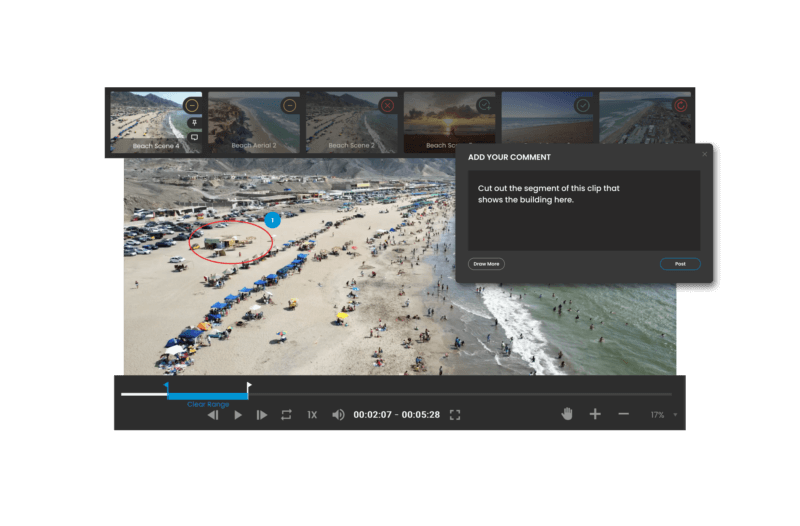Mute the audio volume
Screen dimensions: 800x526
point(338,415)
